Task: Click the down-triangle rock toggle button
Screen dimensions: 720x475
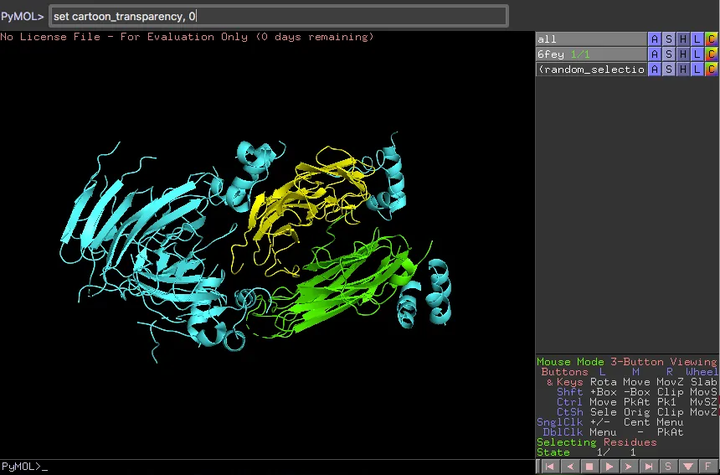Action: 688,467
